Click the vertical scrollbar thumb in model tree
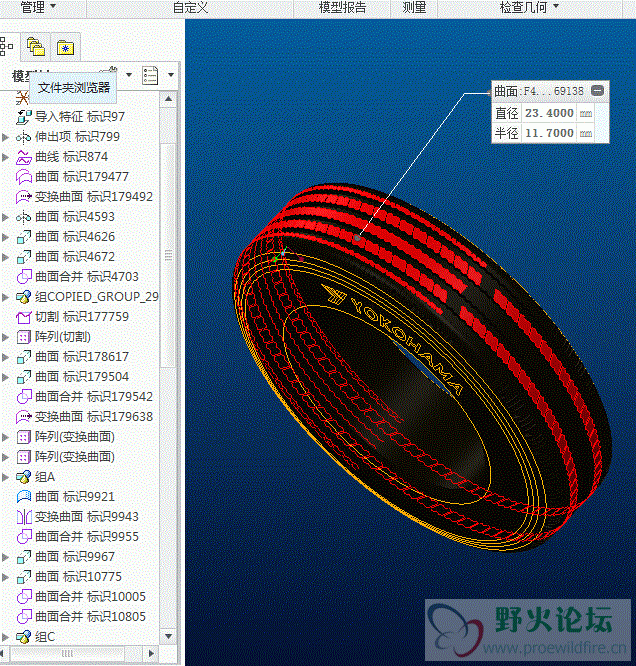The image size is (636, 666). [x=168, y=255]
